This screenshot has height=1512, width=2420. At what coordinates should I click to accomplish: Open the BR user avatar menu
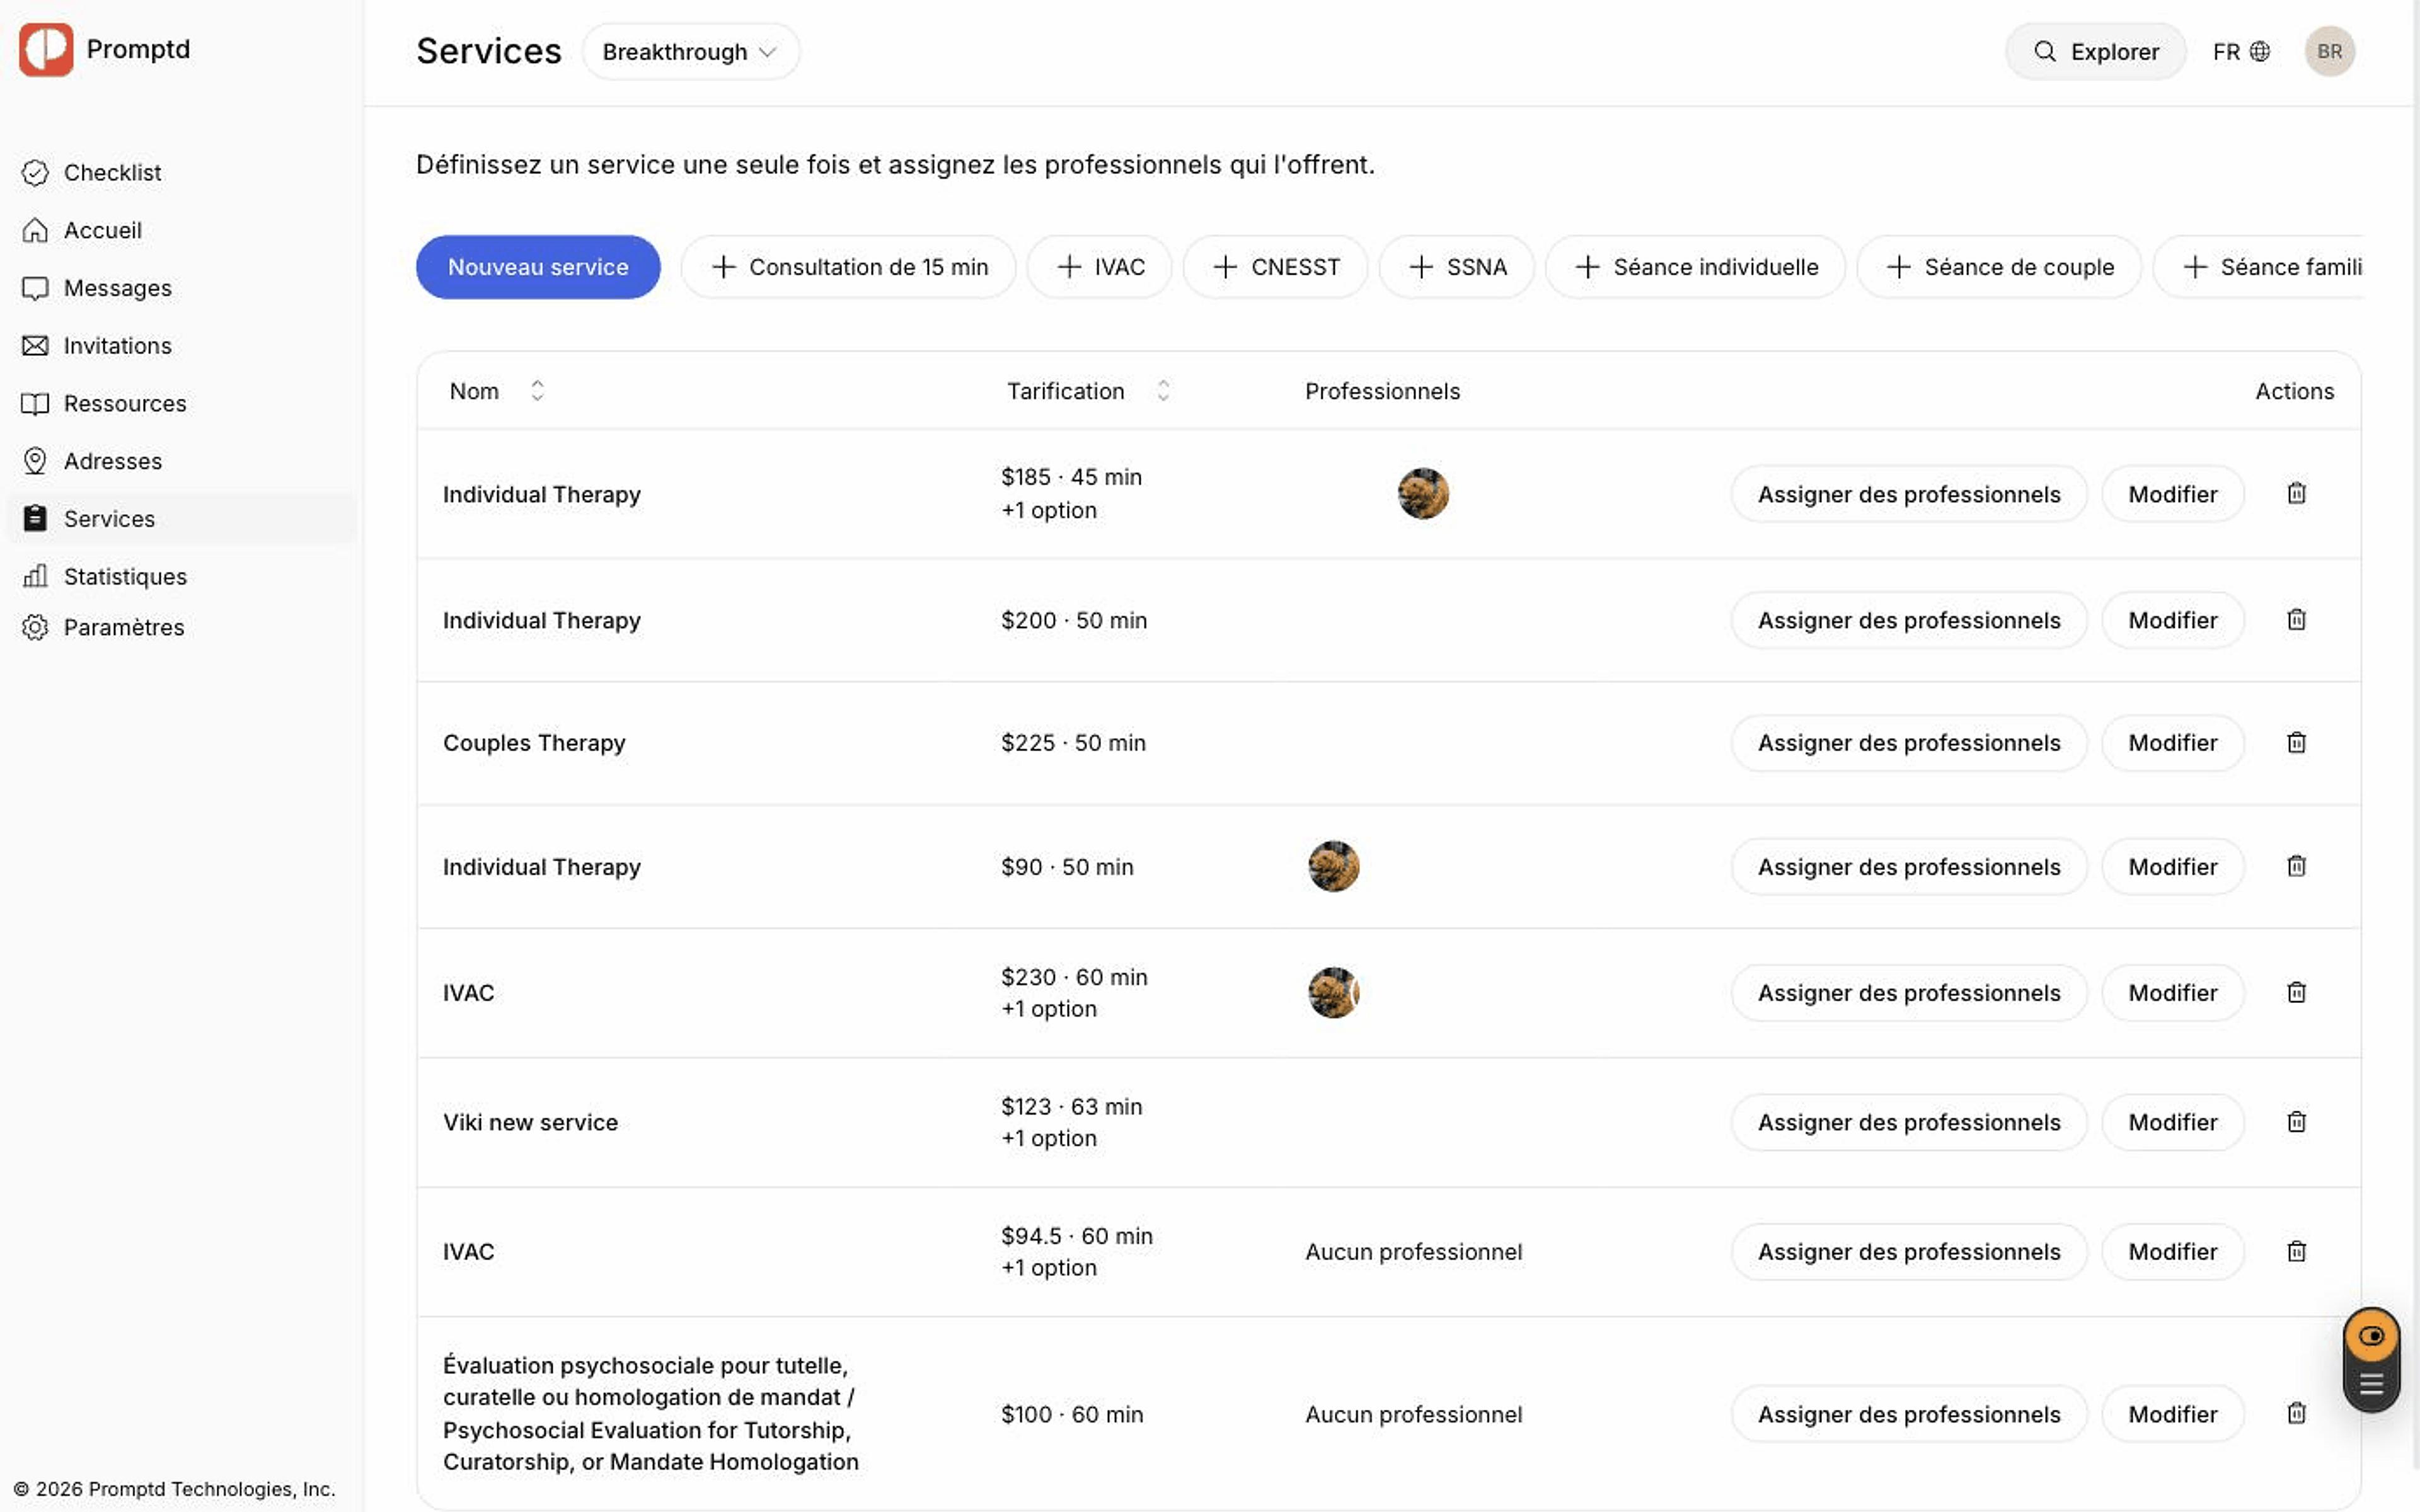[2329, 52]
